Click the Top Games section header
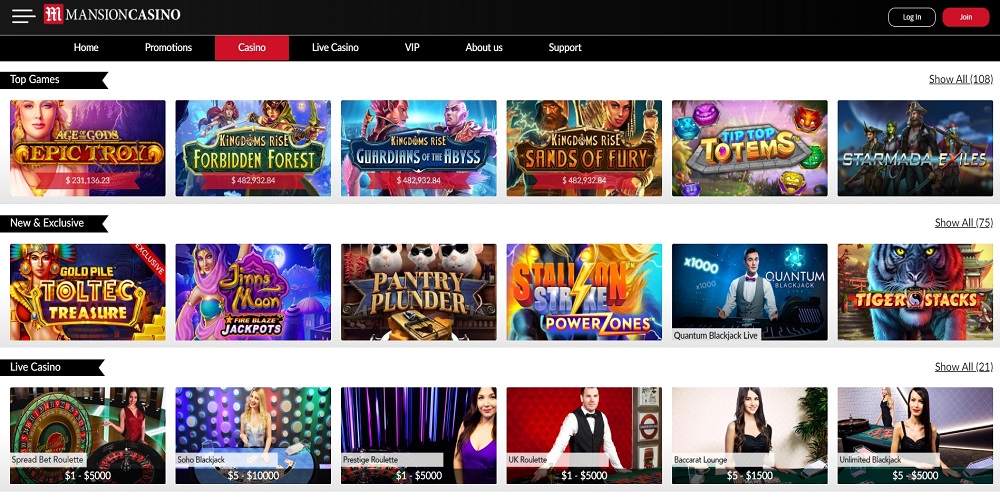The width and height of the screenshot is (1000, 500). coord(54,80)
